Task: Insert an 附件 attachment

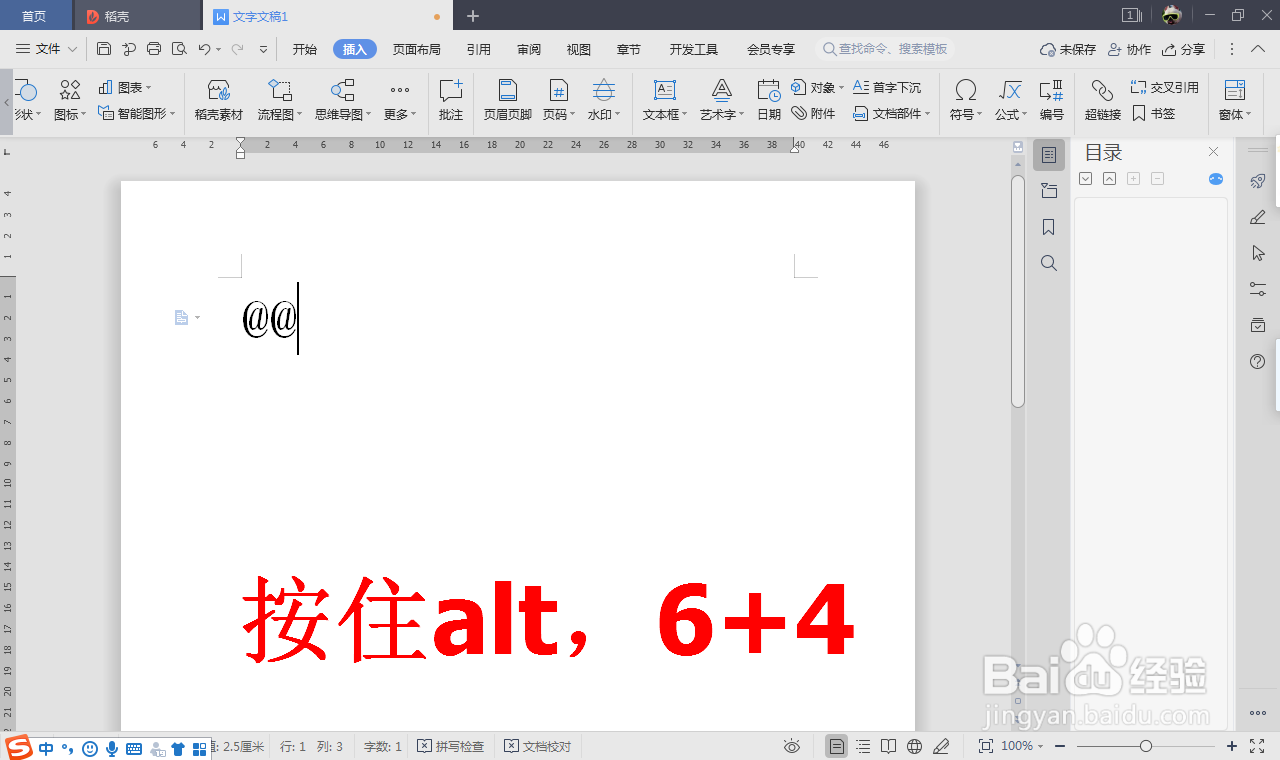Action: (813, 114)
